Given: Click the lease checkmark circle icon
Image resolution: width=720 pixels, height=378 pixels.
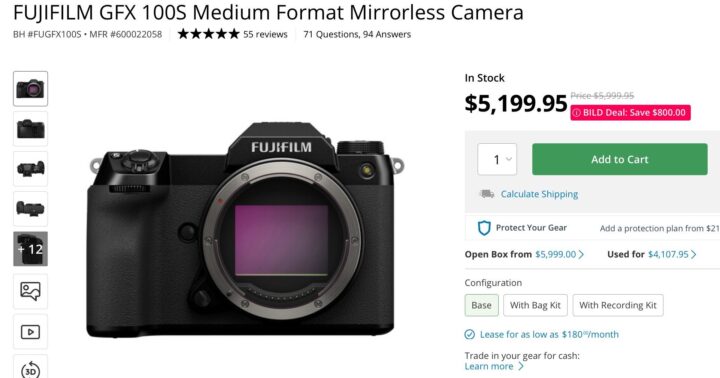Looking at the screenshot, I should click(x=469, y=334).
